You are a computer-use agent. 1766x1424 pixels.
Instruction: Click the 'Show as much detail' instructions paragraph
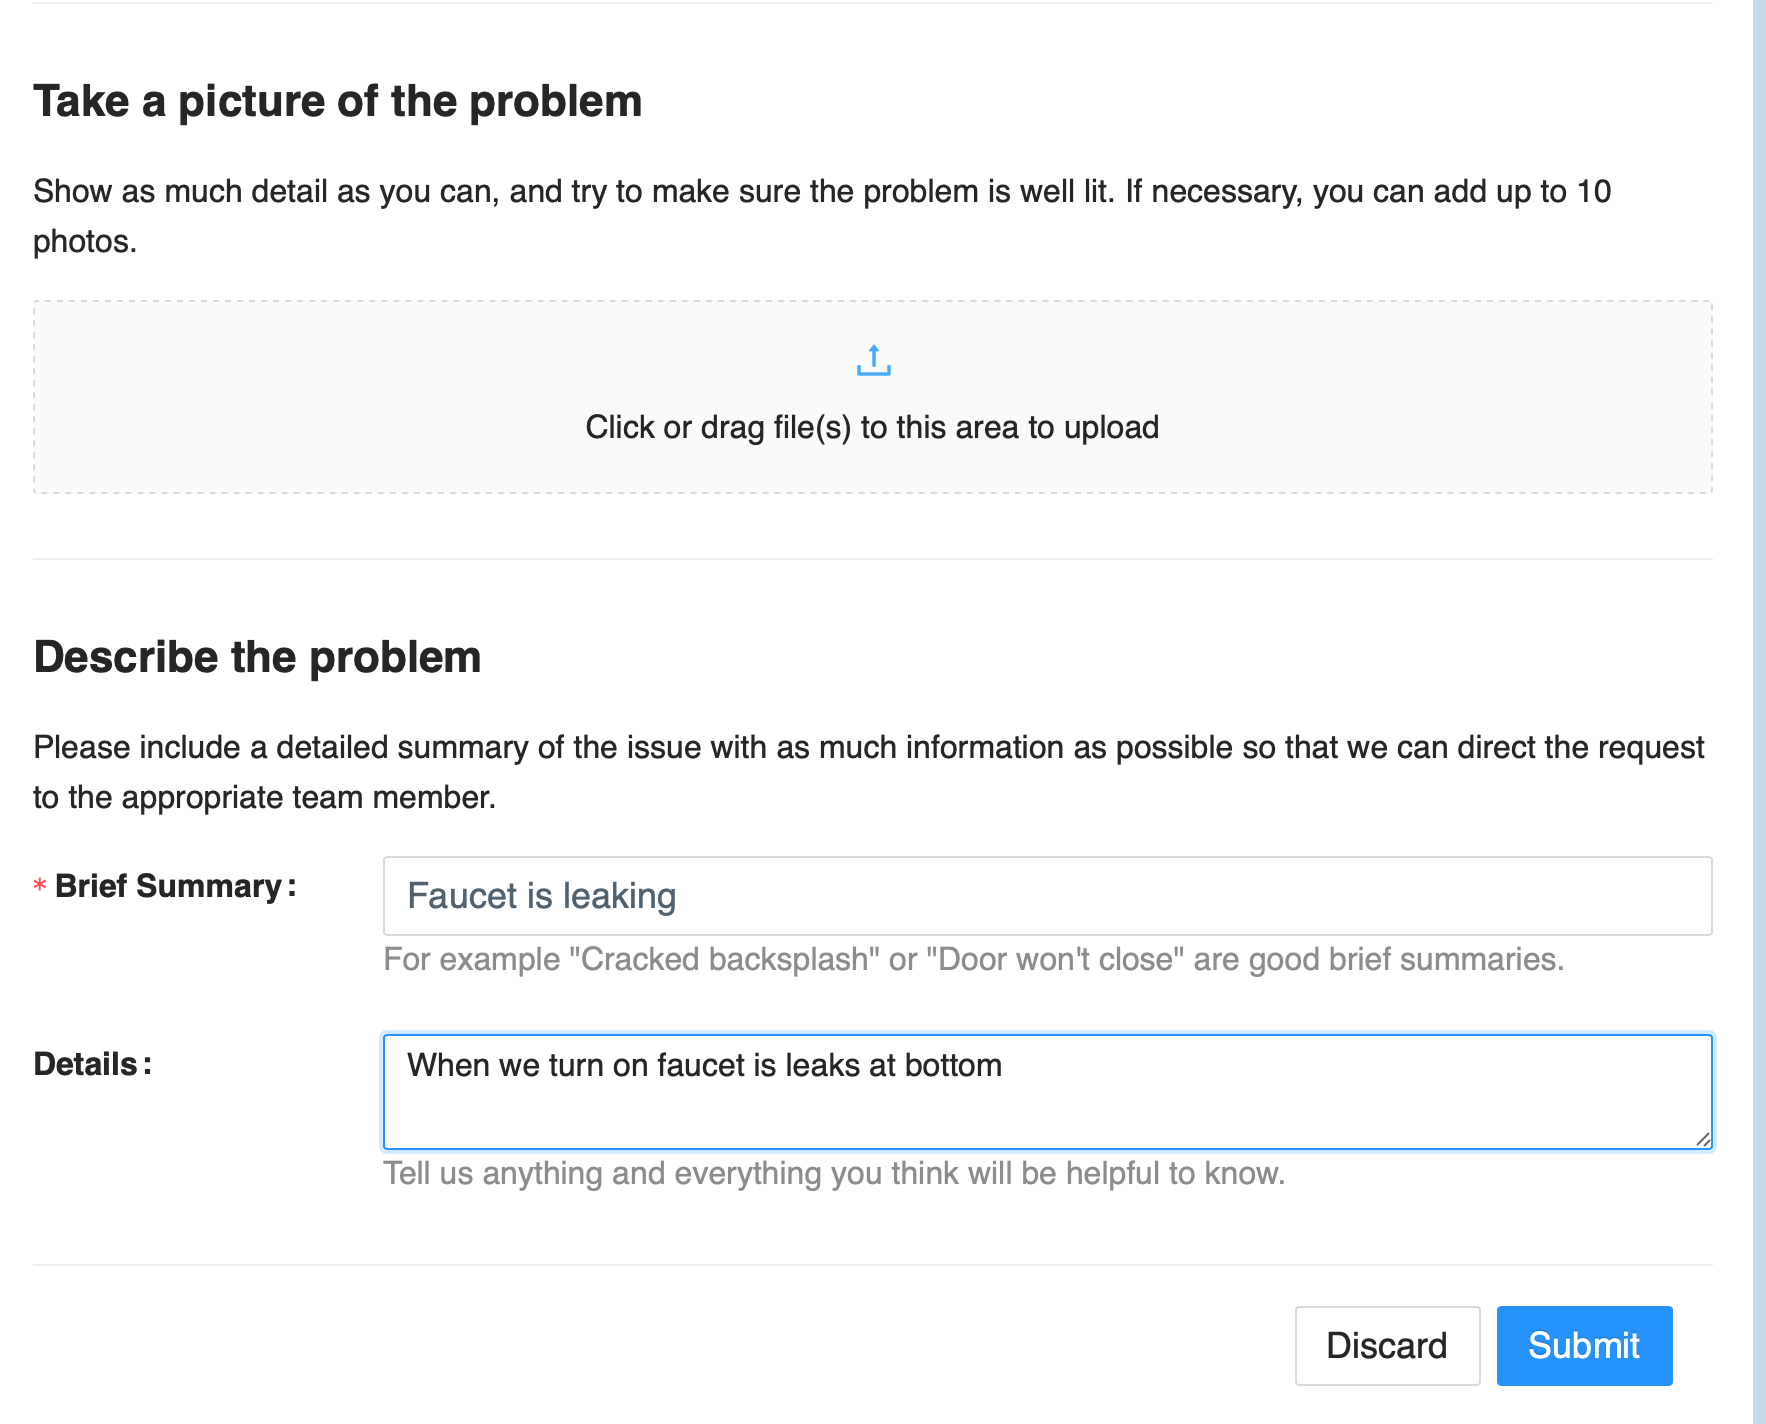coord(822,216)
